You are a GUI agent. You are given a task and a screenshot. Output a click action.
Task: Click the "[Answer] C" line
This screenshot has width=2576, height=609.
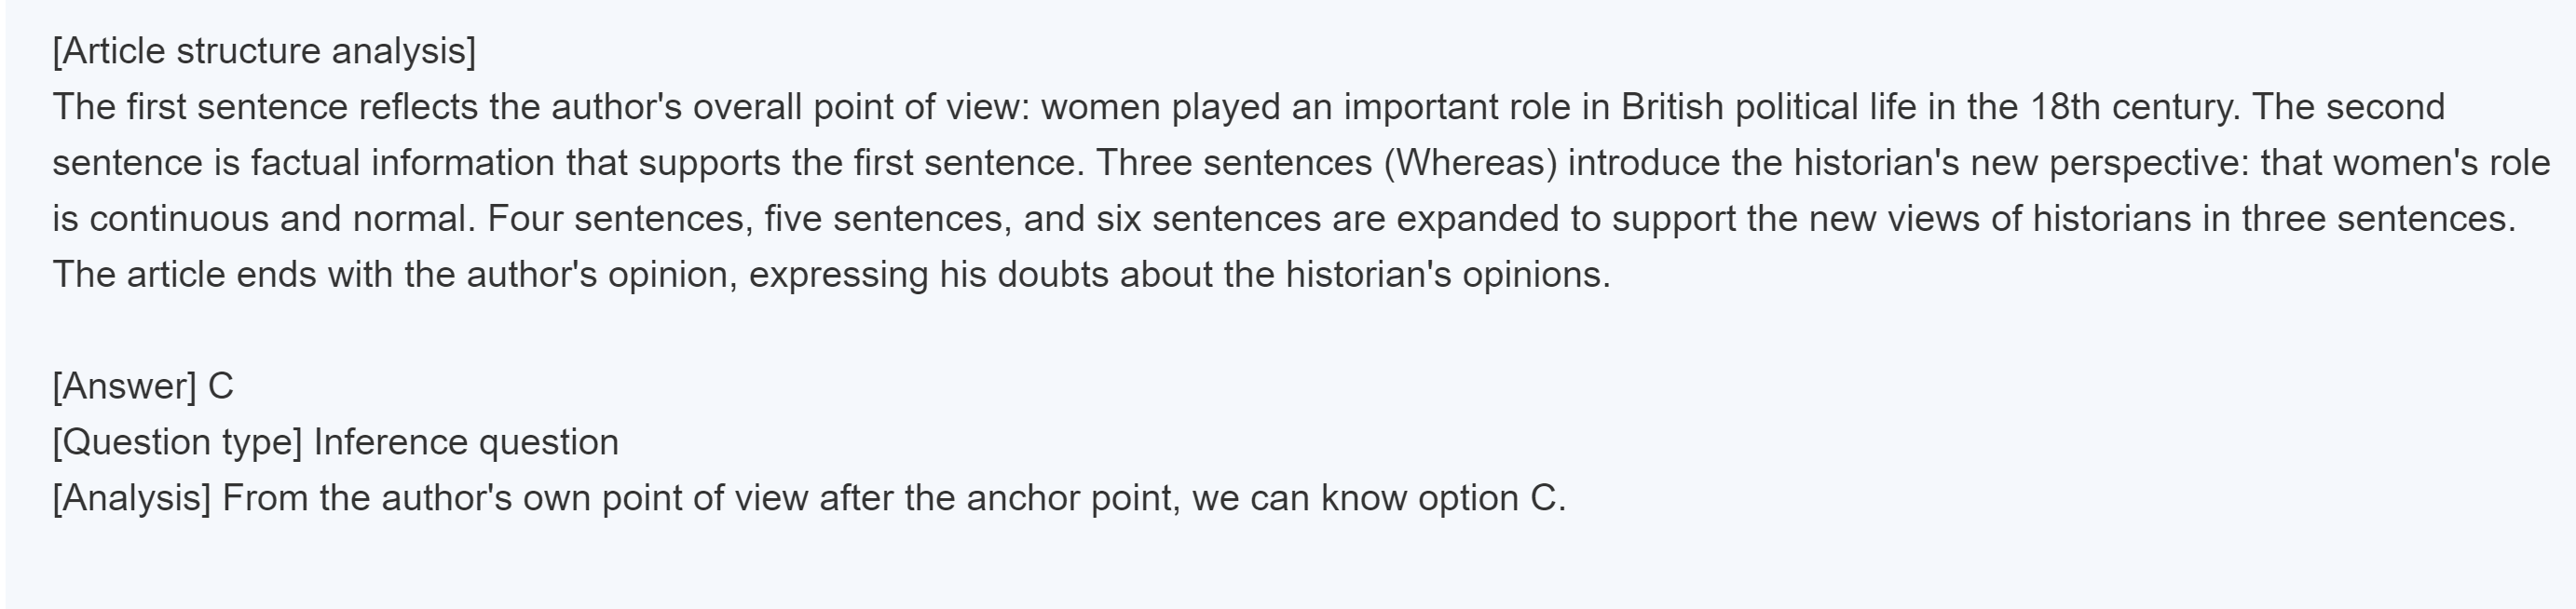click(x=143, y=386)
